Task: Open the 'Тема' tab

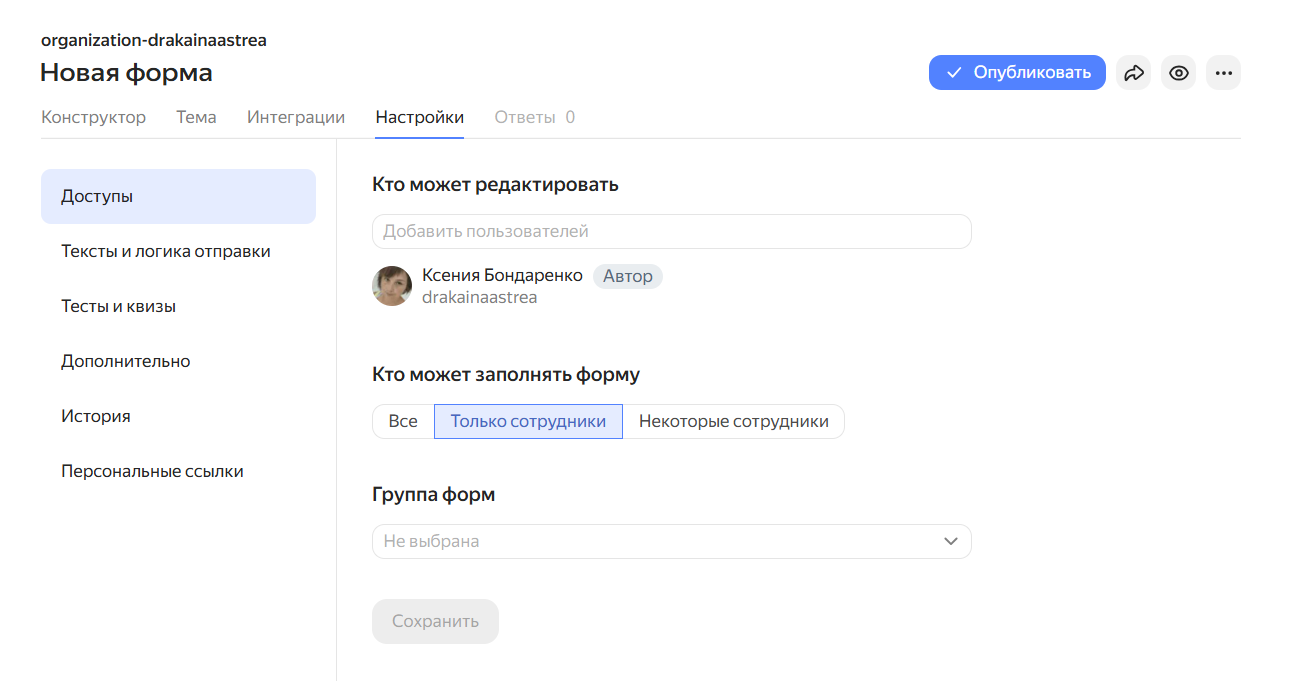Action: pos(196,117)
